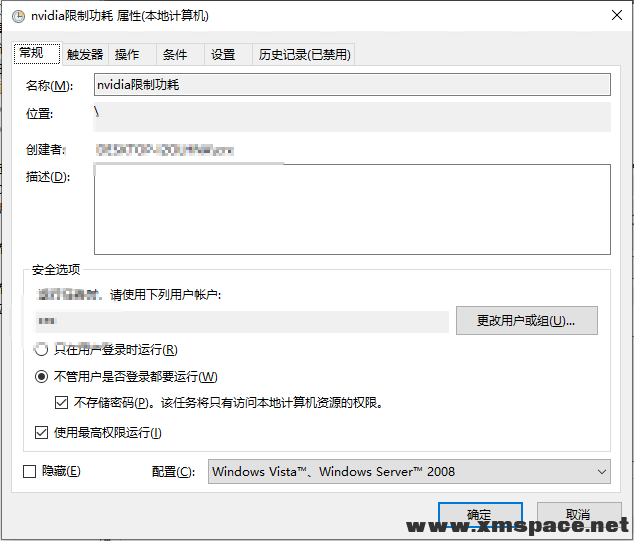The width and height of the screenshot is (634, 541).
Task: Cancel with the 取消 button
Action: tap(579, 515)
